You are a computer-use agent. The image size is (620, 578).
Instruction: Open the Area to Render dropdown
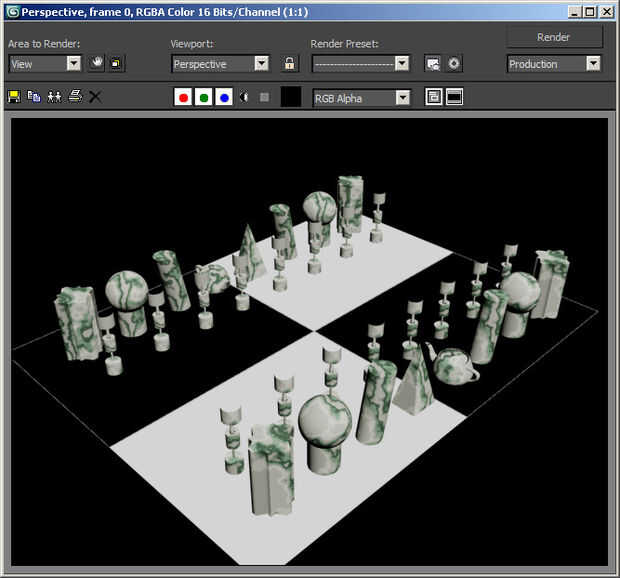point(73,63)
